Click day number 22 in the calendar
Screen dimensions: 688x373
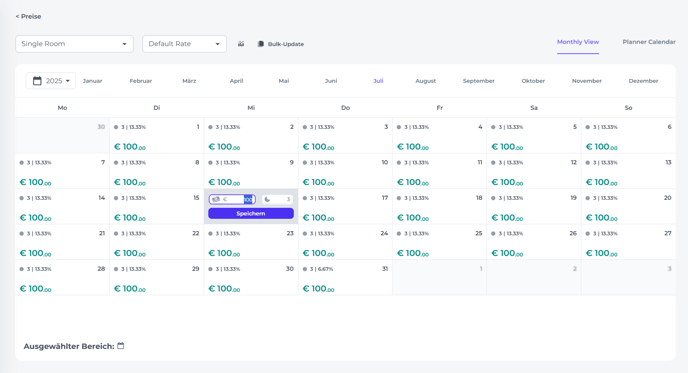pyautogui.click(x=196, y=233)
